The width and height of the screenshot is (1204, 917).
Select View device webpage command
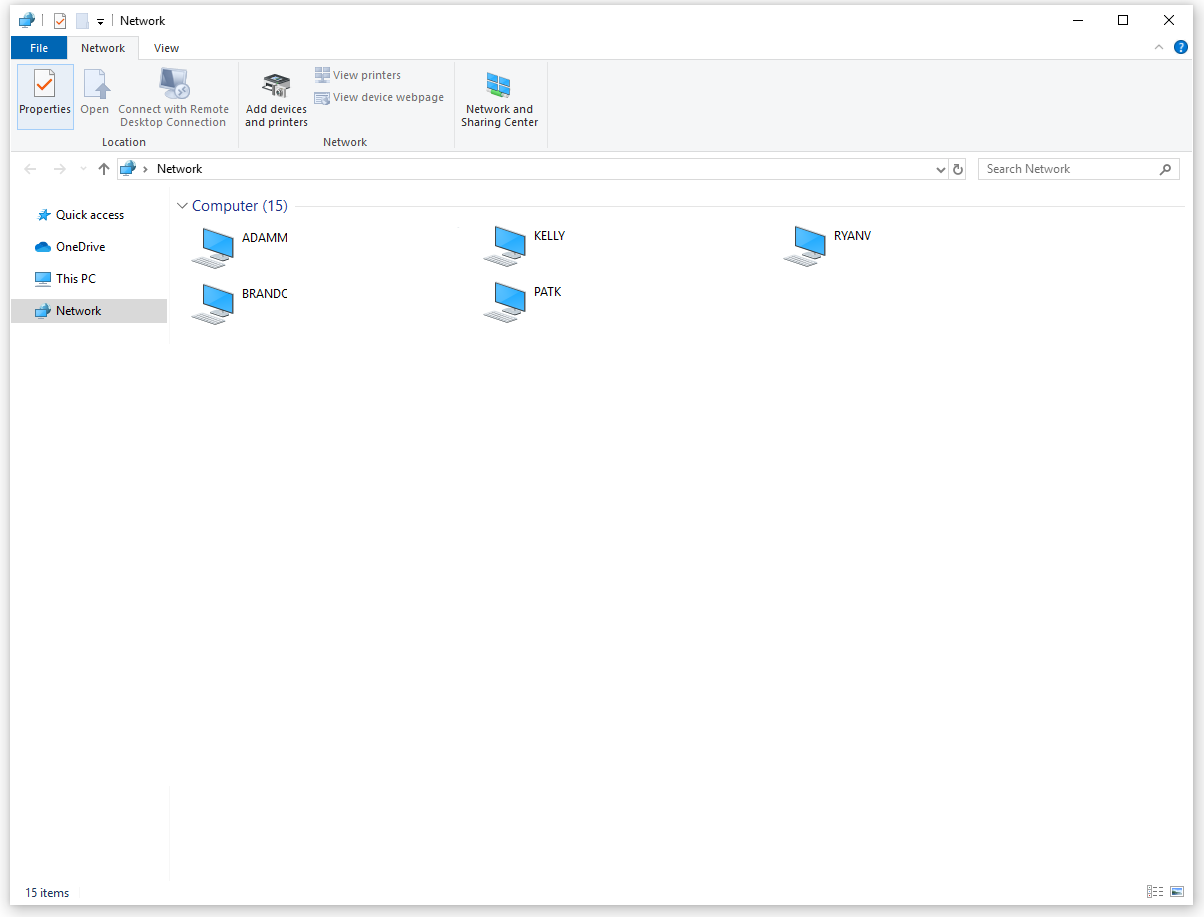coord(379,97)
